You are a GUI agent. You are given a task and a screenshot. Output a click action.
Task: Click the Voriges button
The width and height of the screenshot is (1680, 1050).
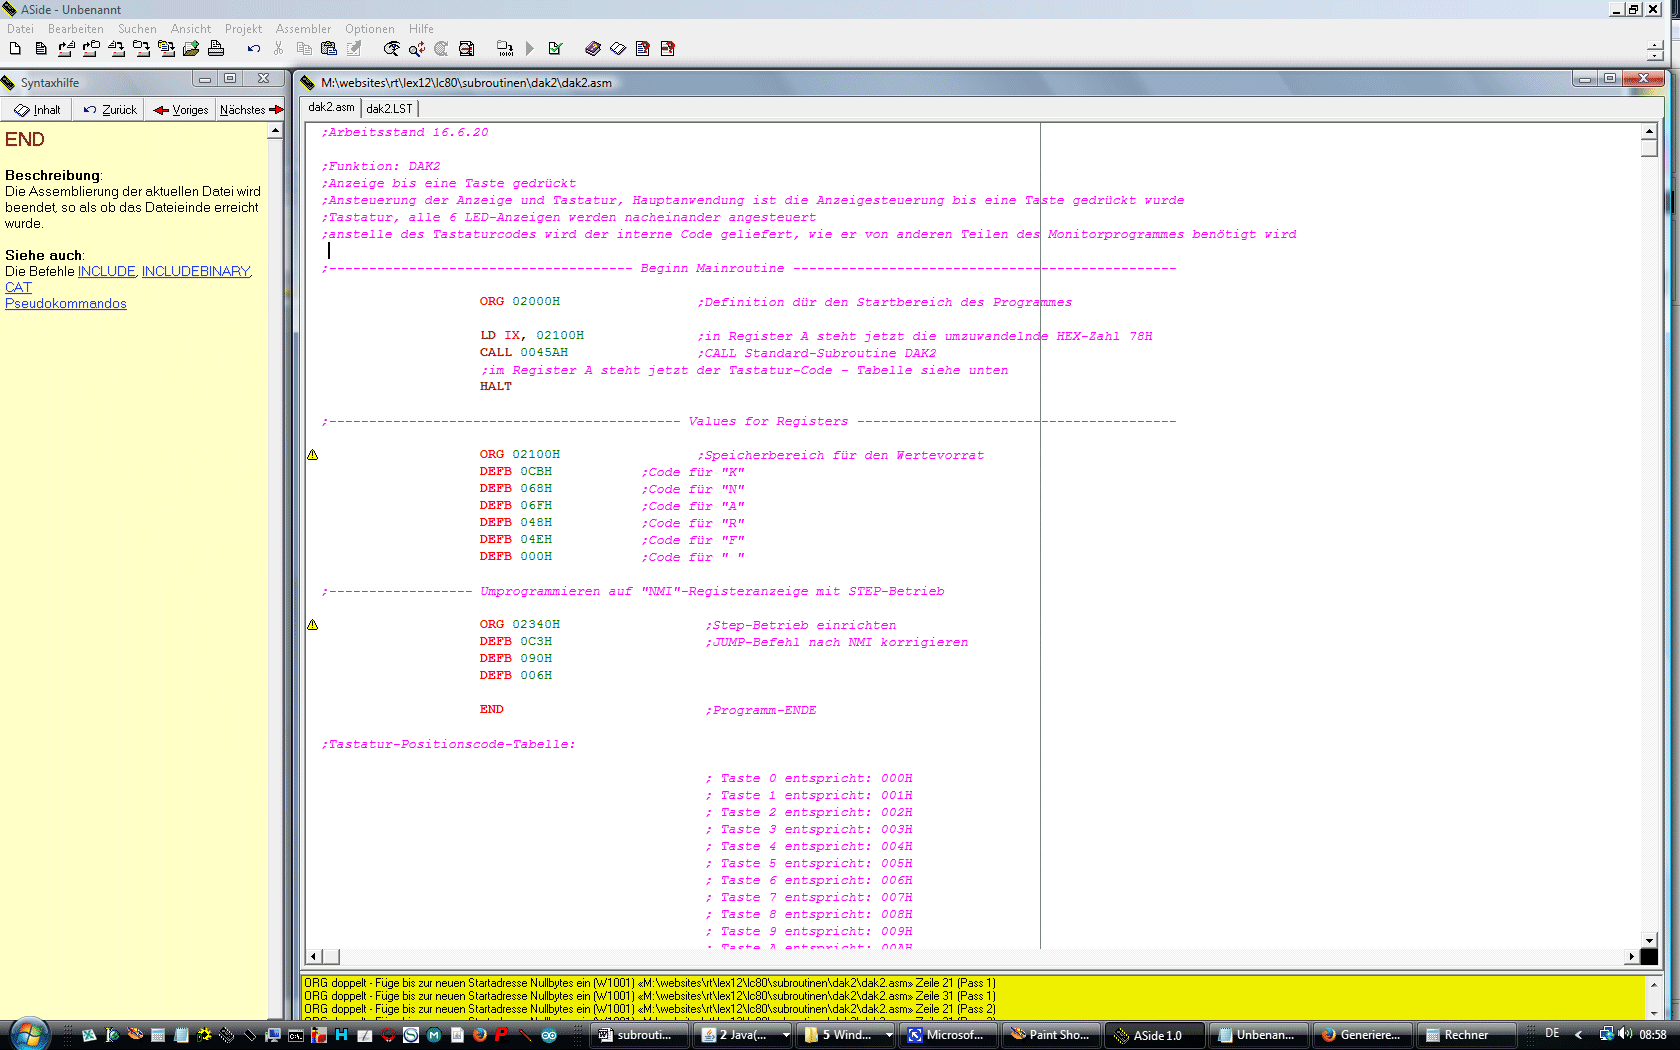[x=181, y=110]
